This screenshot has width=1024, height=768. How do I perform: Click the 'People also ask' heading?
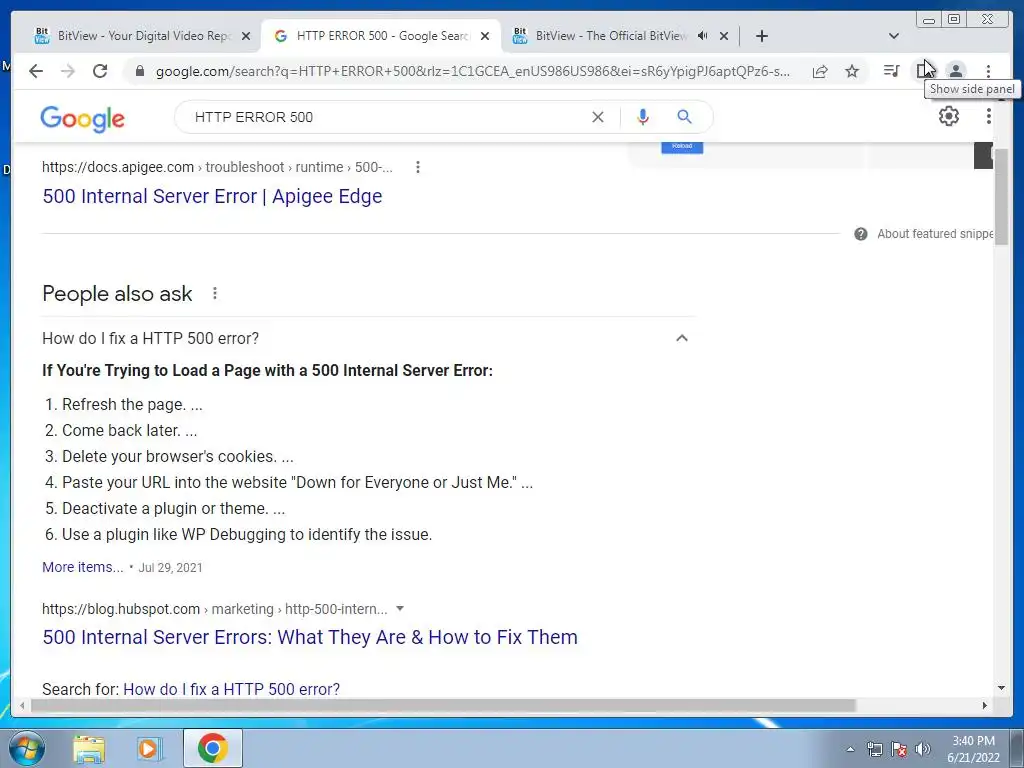pos(118,294)
